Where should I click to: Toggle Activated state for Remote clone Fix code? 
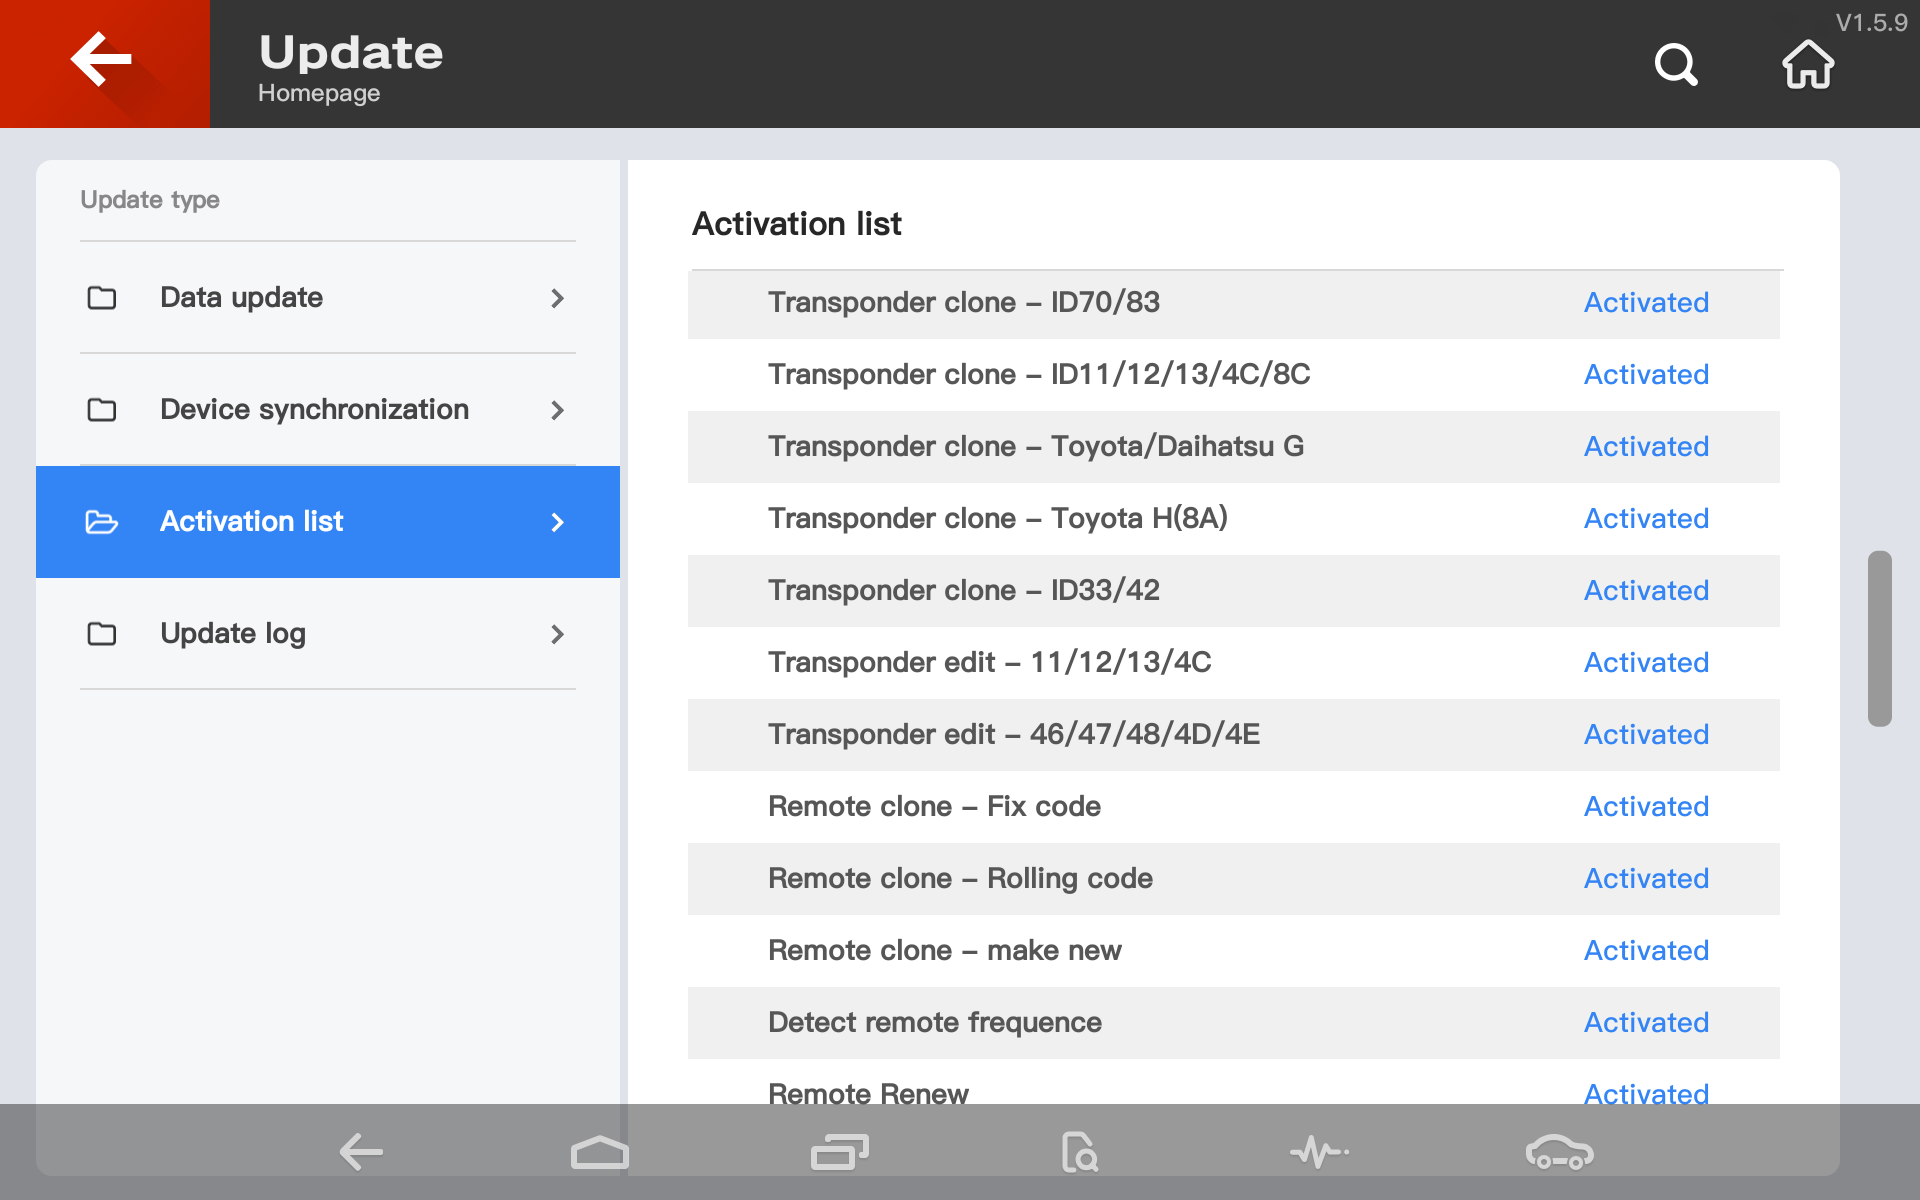[1646, 806]
